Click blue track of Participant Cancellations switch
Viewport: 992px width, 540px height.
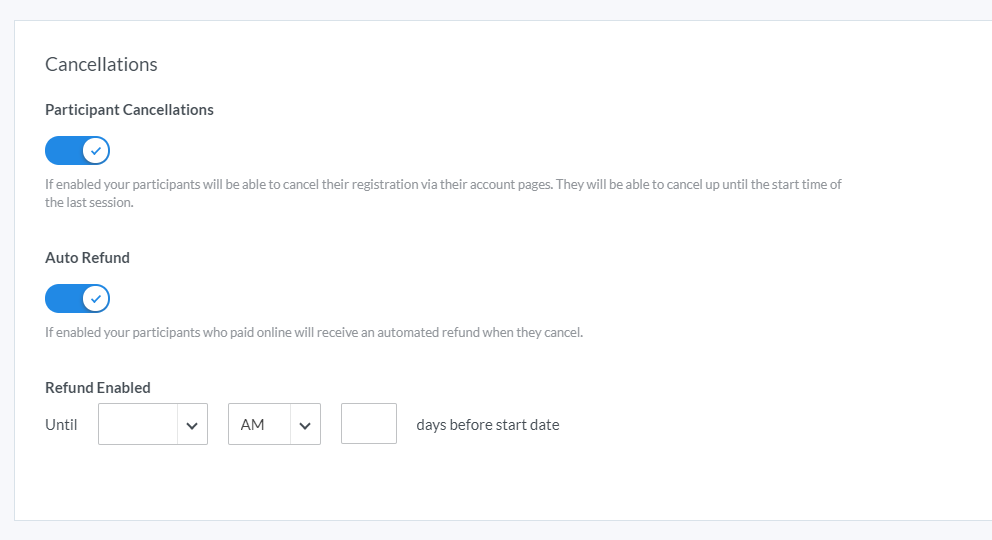(63, 150)
